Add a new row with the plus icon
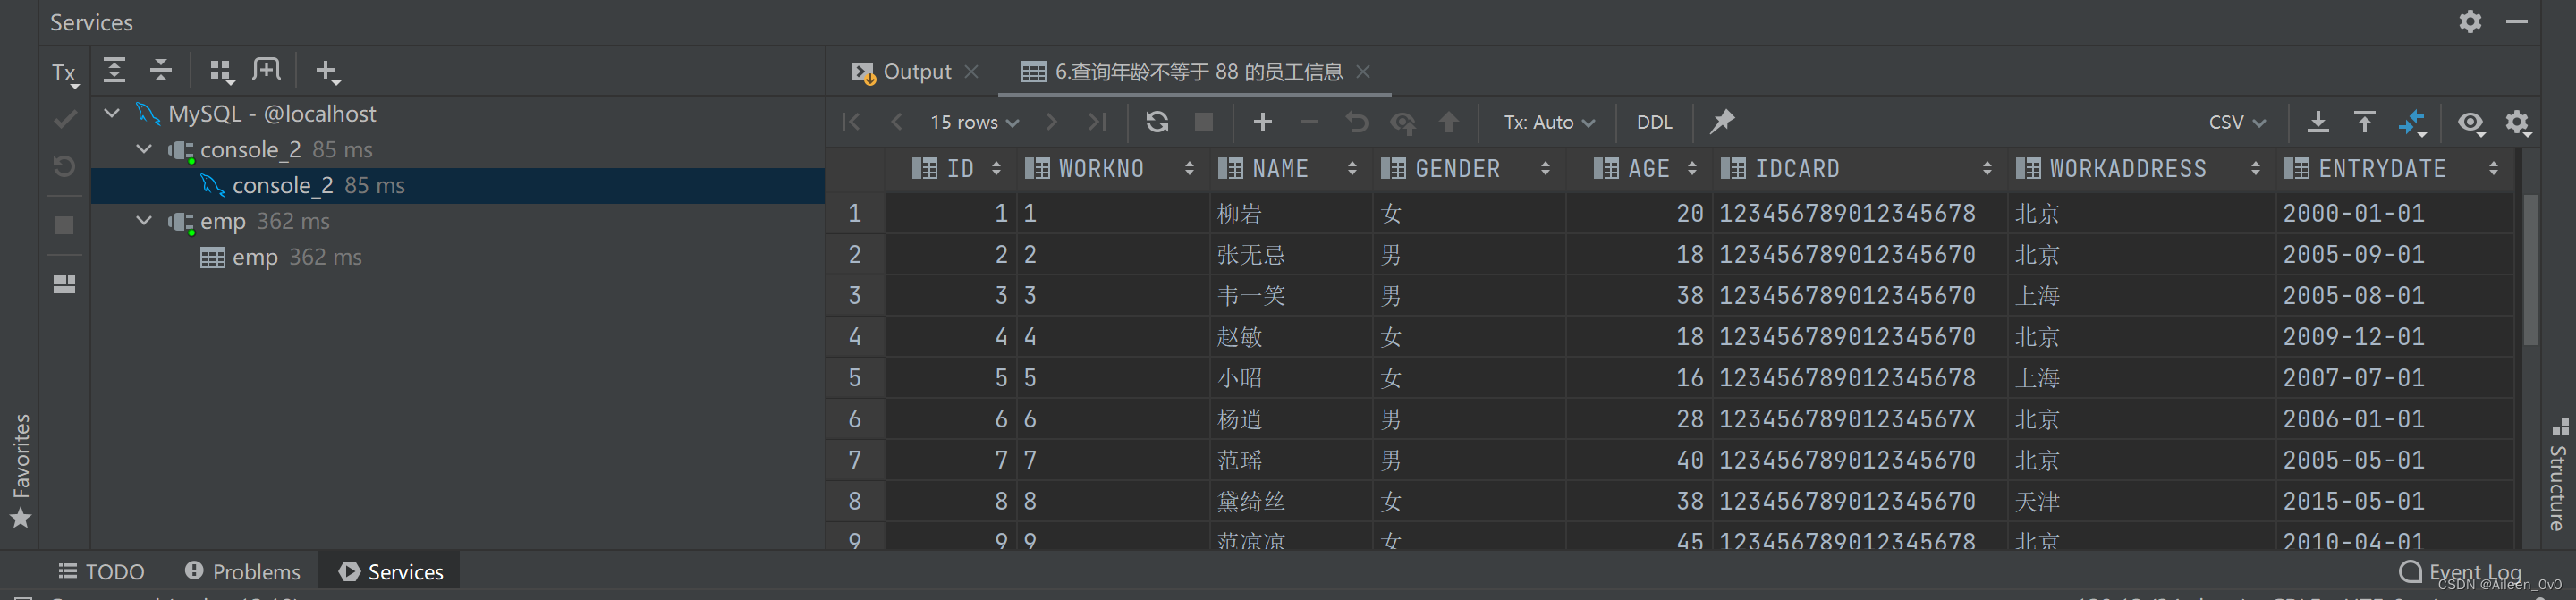The height and width of the screenshot is (600, 2576). pos(1262,122)
